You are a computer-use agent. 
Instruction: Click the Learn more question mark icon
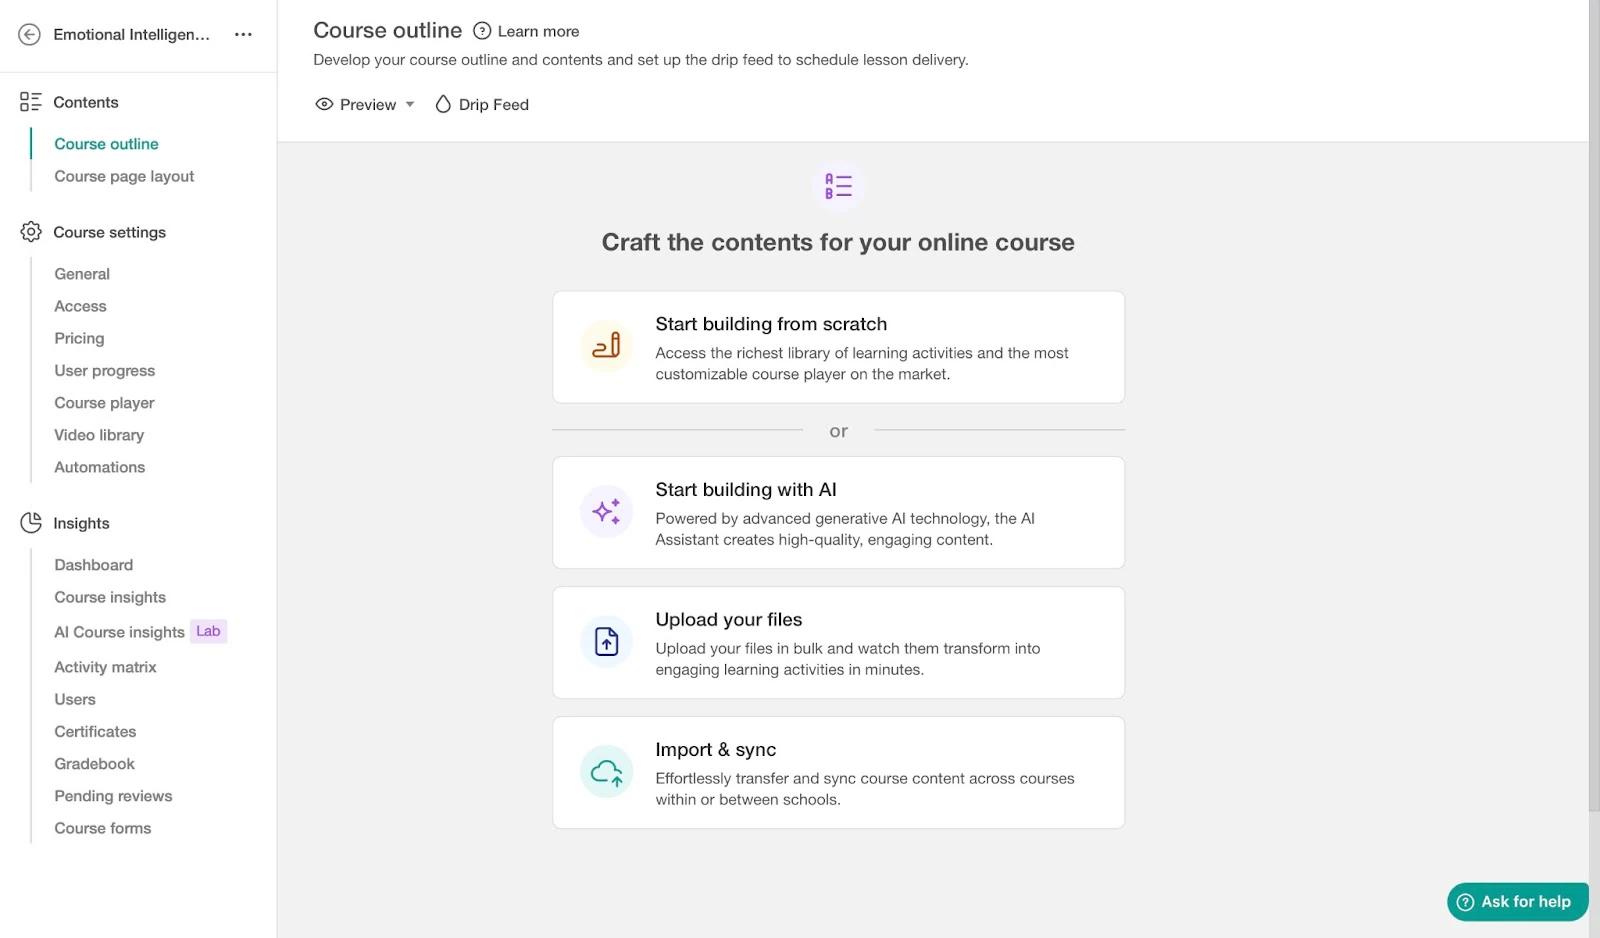coord(482,31)
